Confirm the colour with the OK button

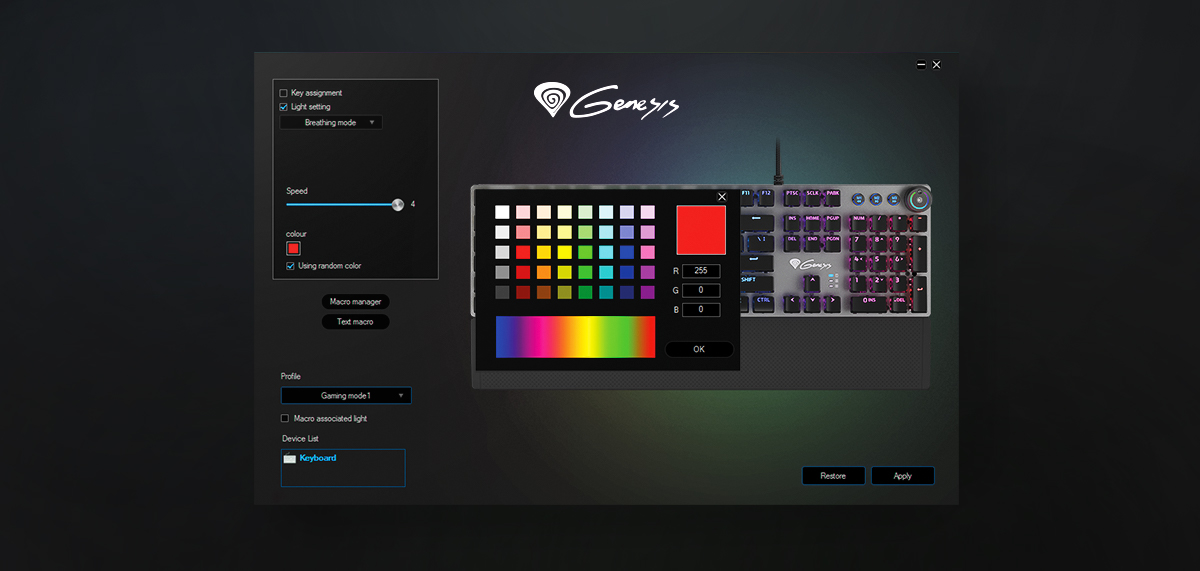tap(698, 349)
